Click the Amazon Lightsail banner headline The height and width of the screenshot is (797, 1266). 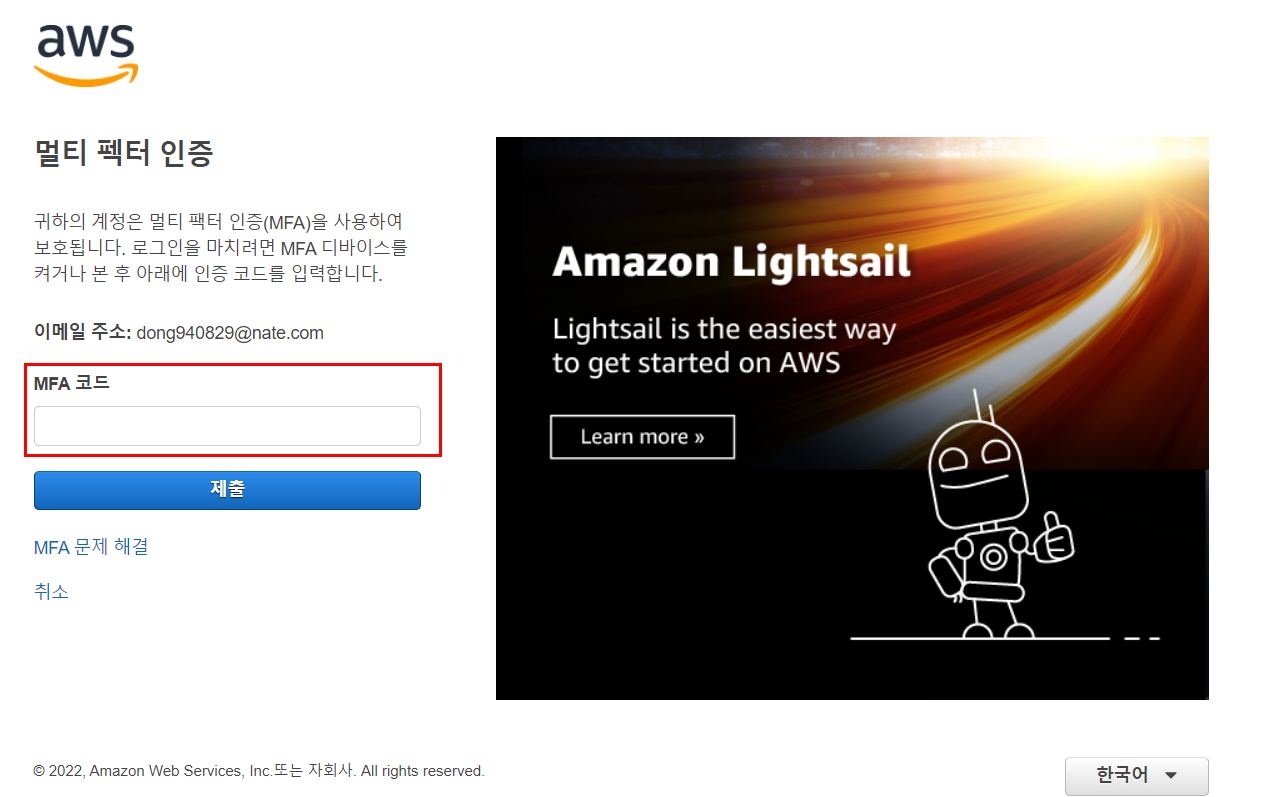coord(731,262)
